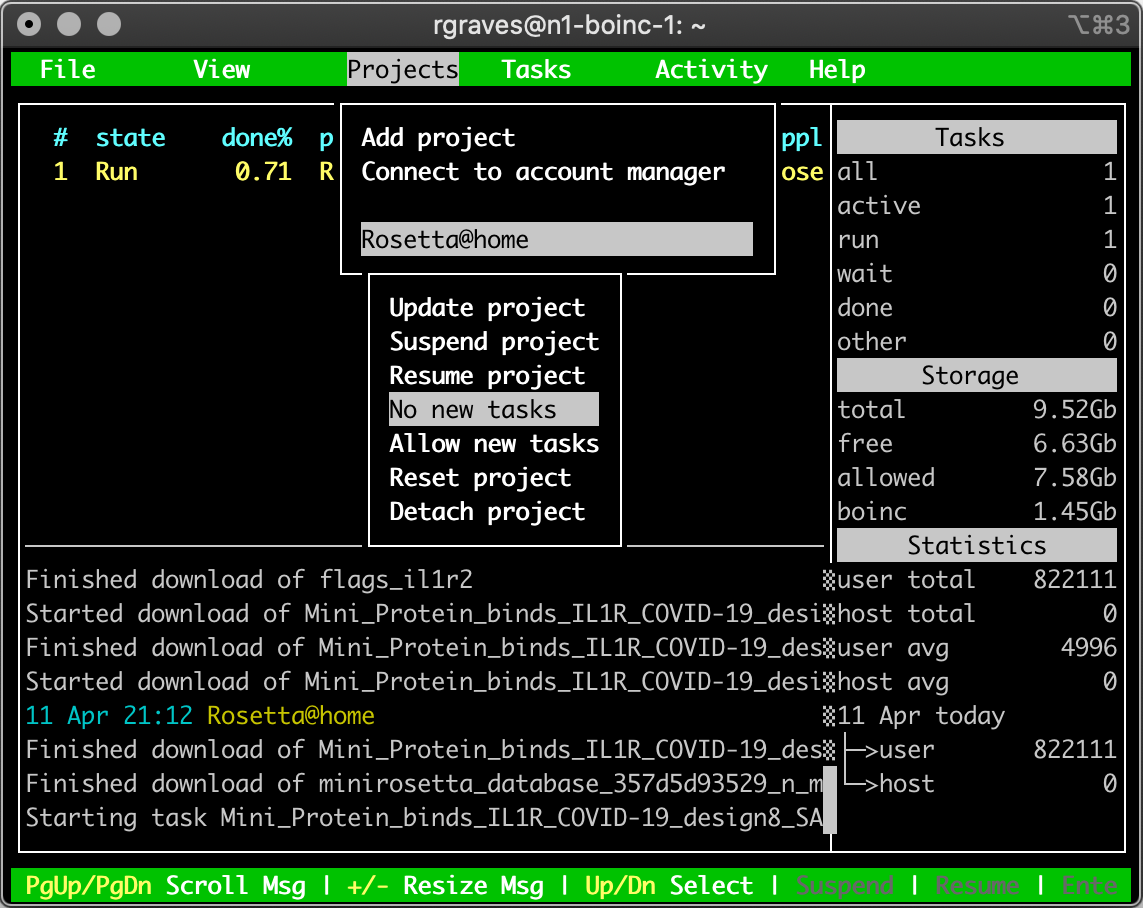The width and height of the screenshot is (1143, 908).
Task: Expand the Rosetta@home project entry
Action: (556, 240)
